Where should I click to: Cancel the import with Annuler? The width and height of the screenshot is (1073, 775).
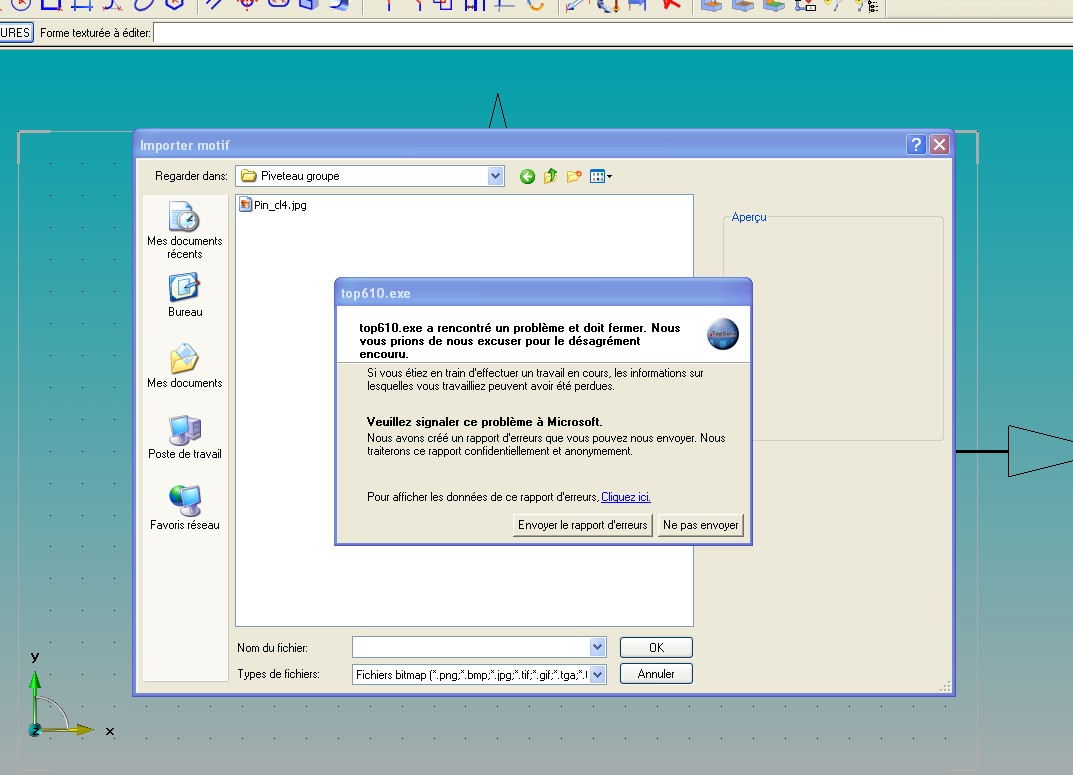(x=656, y=674)
